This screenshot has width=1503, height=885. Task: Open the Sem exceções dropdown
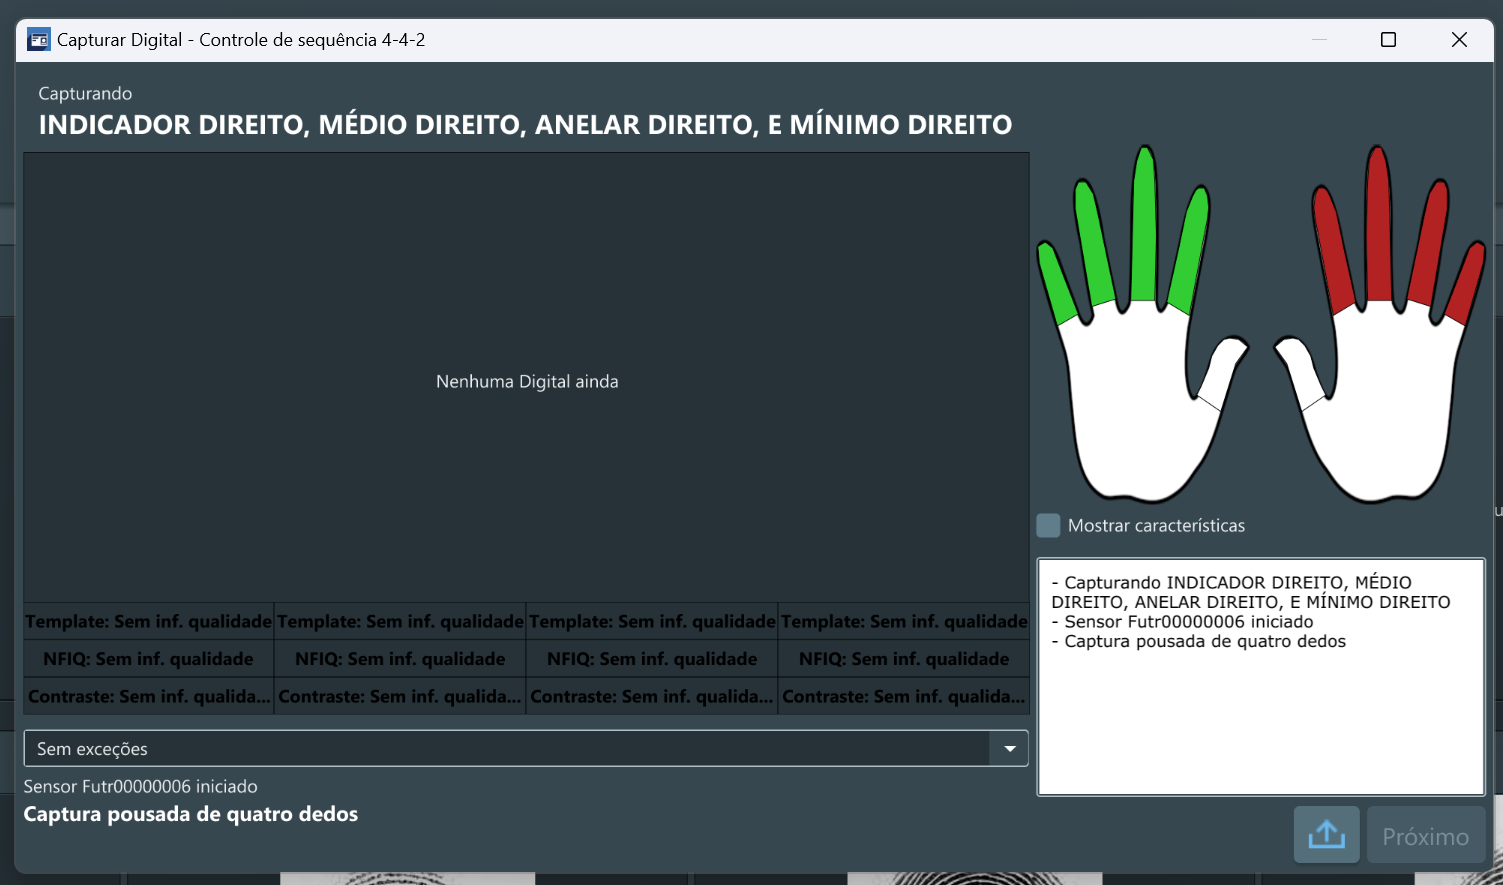[526, 749]
